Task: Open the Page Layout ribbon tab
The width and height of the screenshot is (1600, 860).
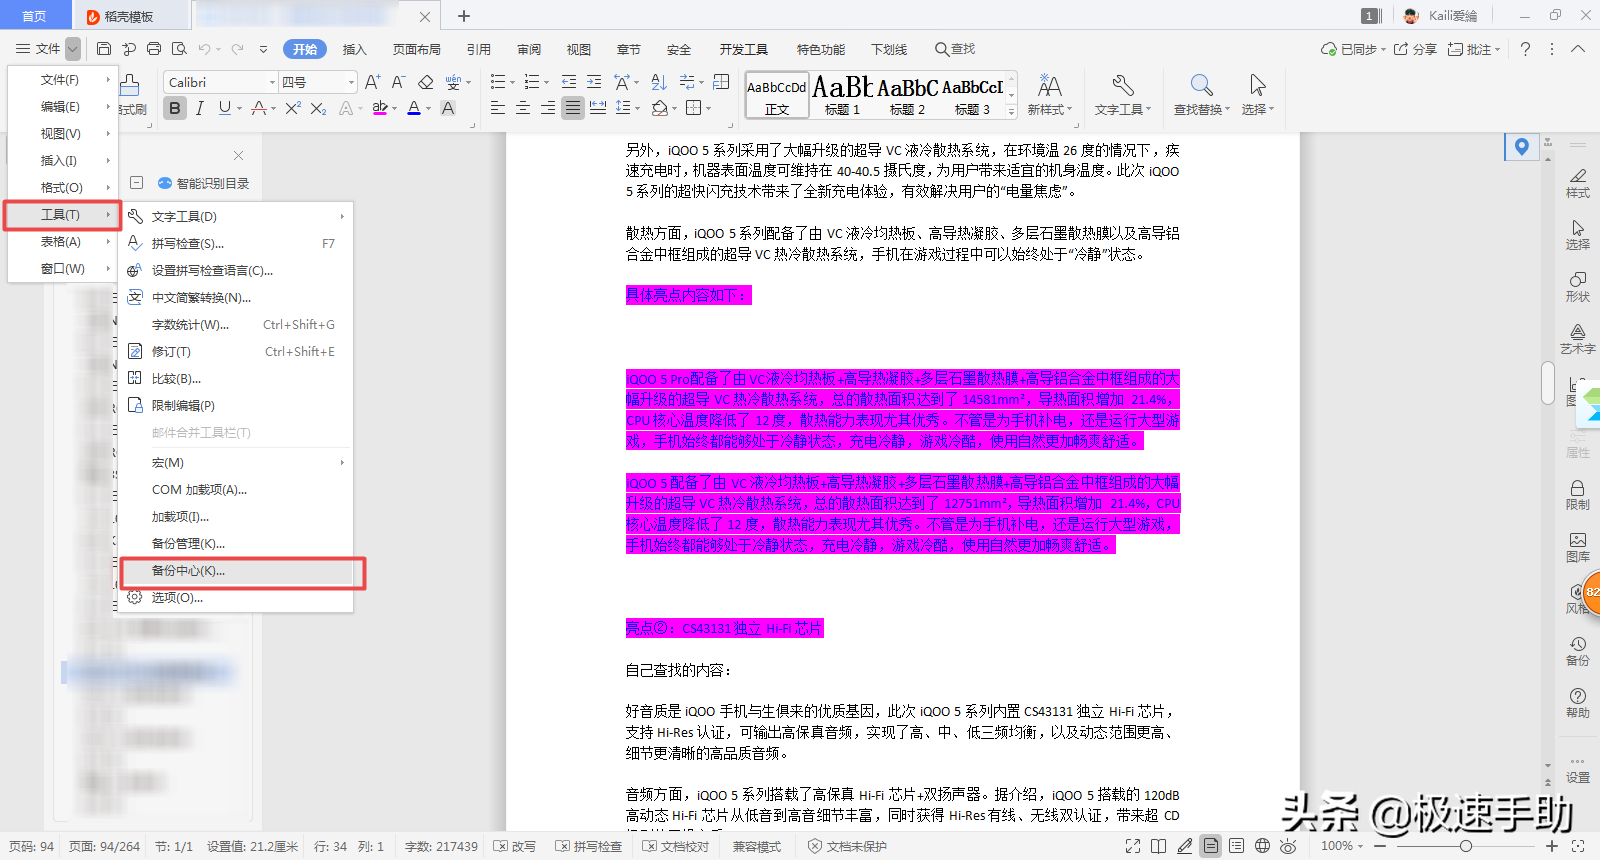Action: pyautogui.click(x=417, y=49)
